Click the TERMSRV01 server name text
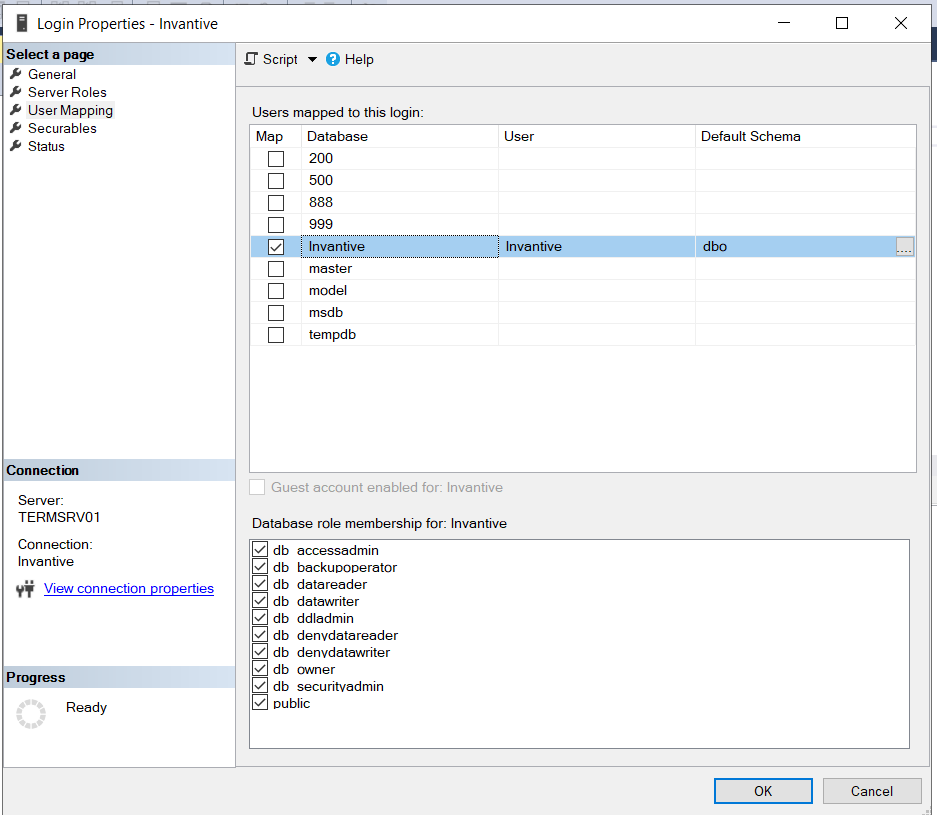Screen dimensions: 937x815 click(59, 517)
